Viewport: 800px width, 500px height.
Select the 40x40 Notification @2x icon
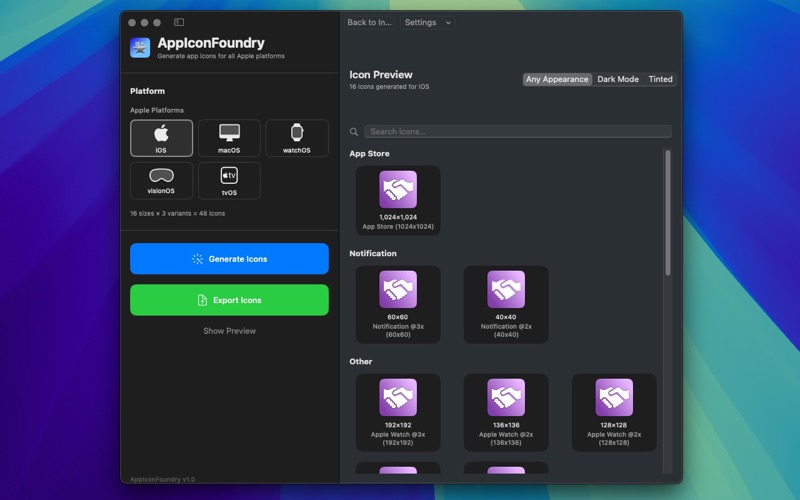(506, 305)
